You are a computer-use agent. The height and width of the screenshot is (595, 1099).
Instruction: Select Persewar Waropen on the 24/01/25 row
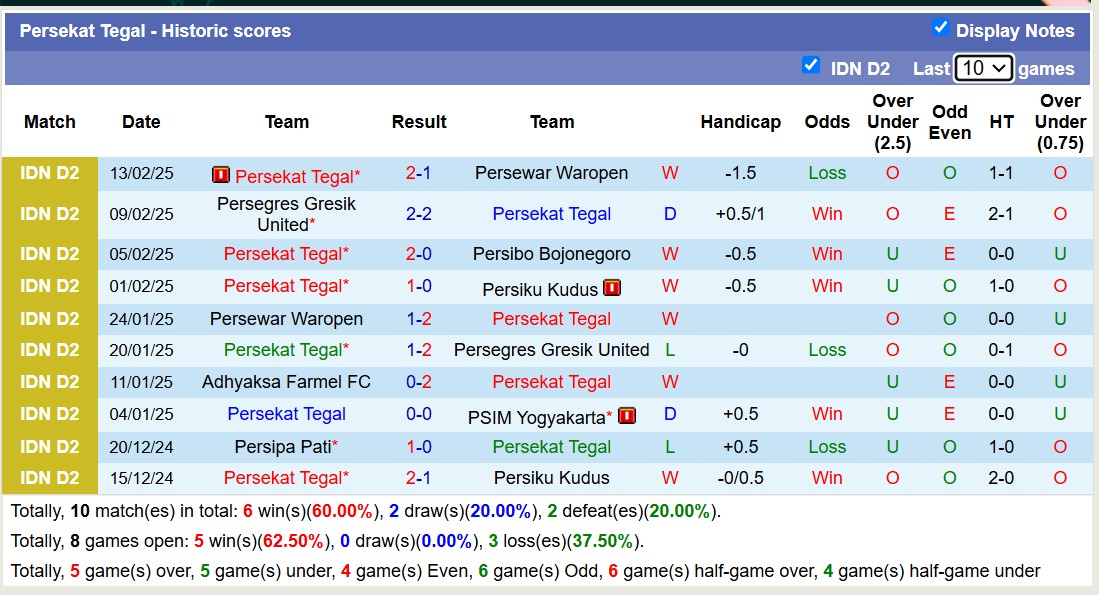coord(287,318)
